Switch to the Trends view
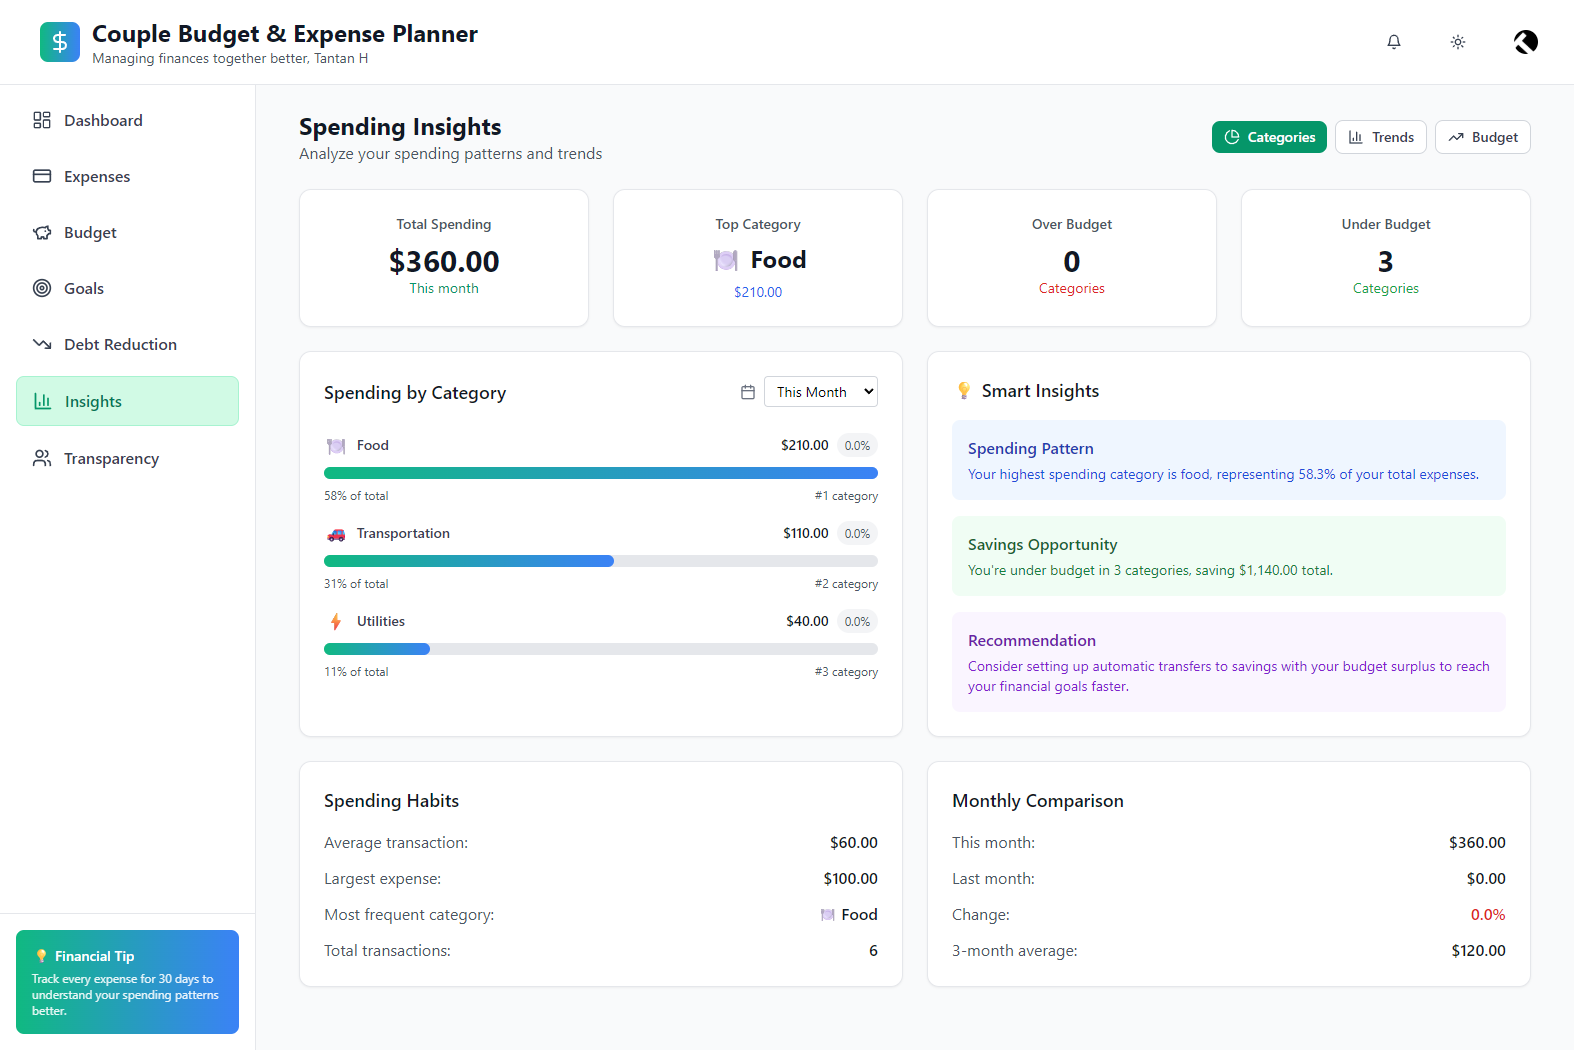This screenshot has height=1050, width=1574. pos(1381,137)
